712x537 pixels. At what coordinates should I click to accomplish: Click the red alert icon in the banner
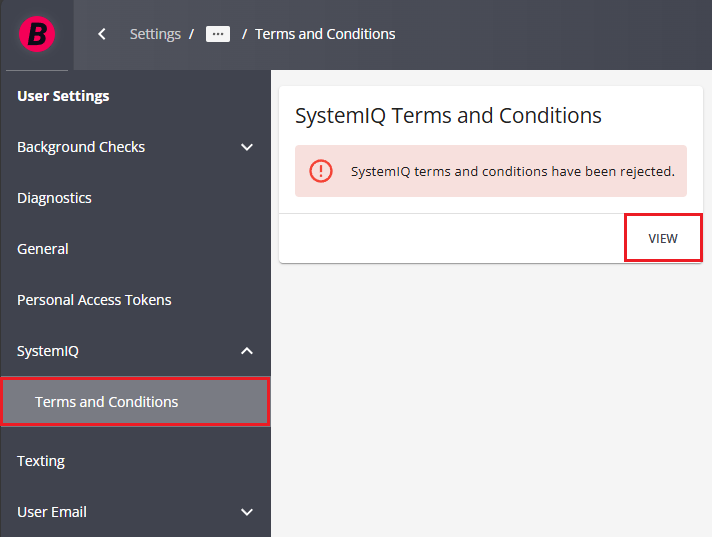pos(320,171)
